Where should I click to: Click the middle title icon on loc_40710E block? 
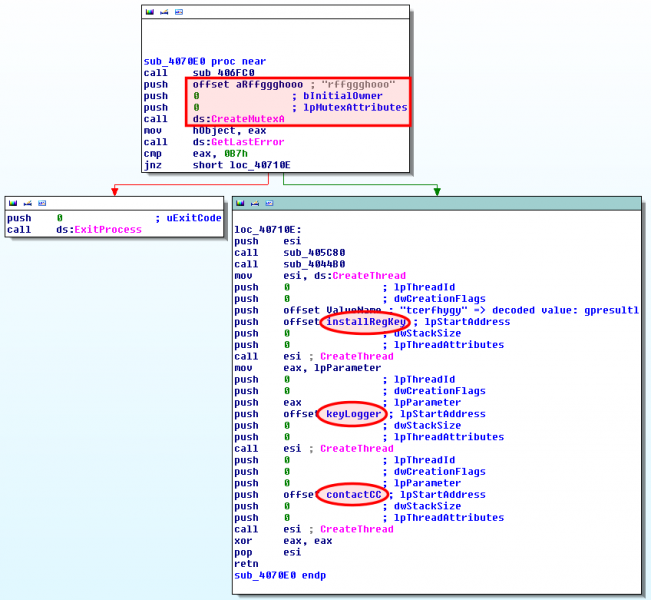[x=255, y=203]
